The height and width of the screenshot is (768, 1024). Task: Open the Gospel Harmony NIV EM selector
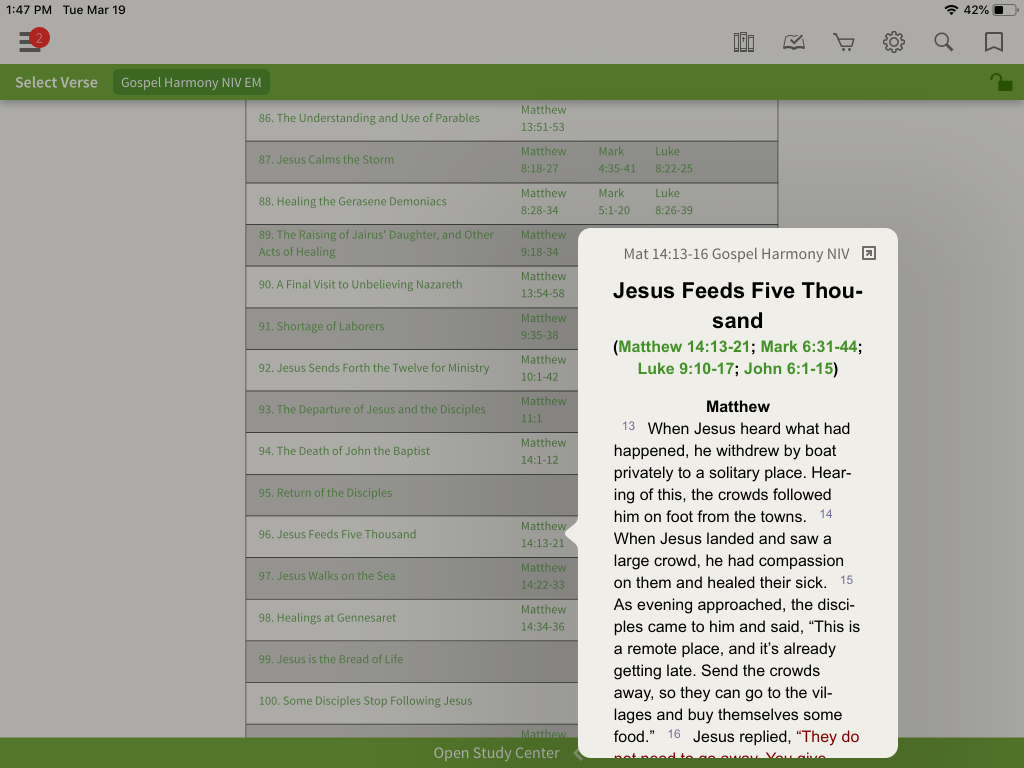(x=191, y=82)
